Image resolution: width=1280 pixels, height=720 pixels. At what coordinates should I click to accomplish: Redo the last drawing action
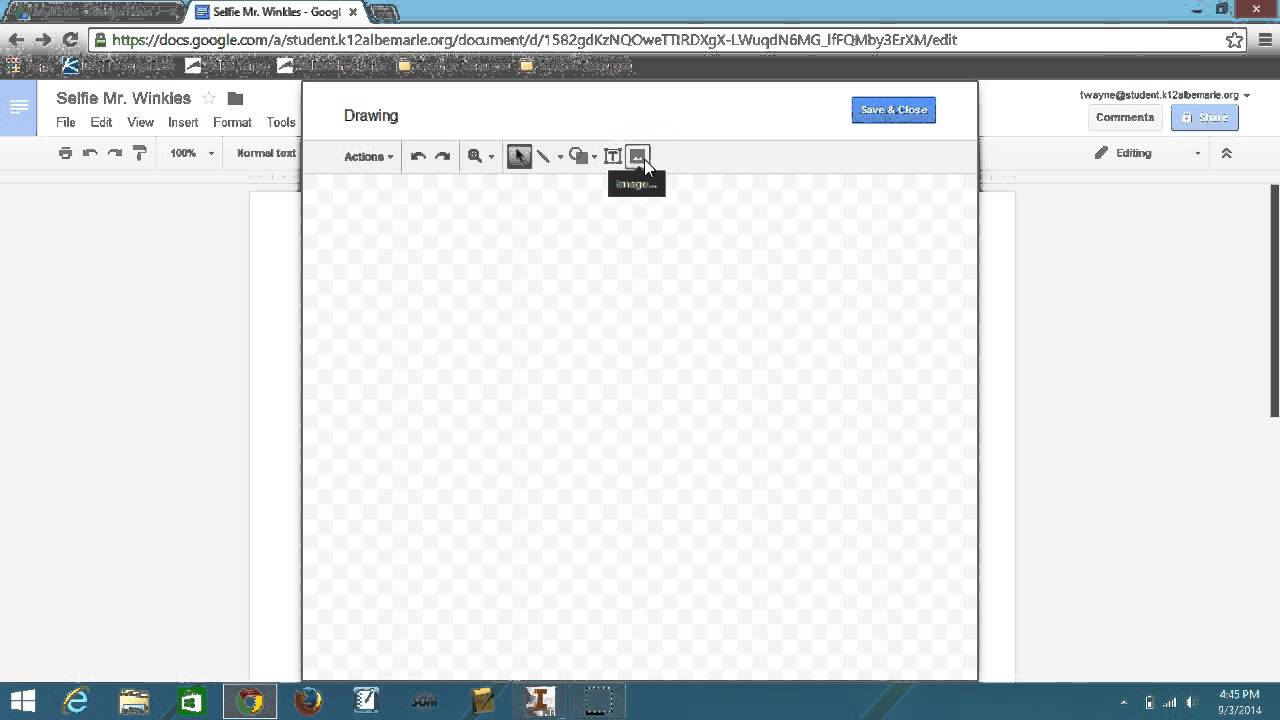click(x=442, y=155)
